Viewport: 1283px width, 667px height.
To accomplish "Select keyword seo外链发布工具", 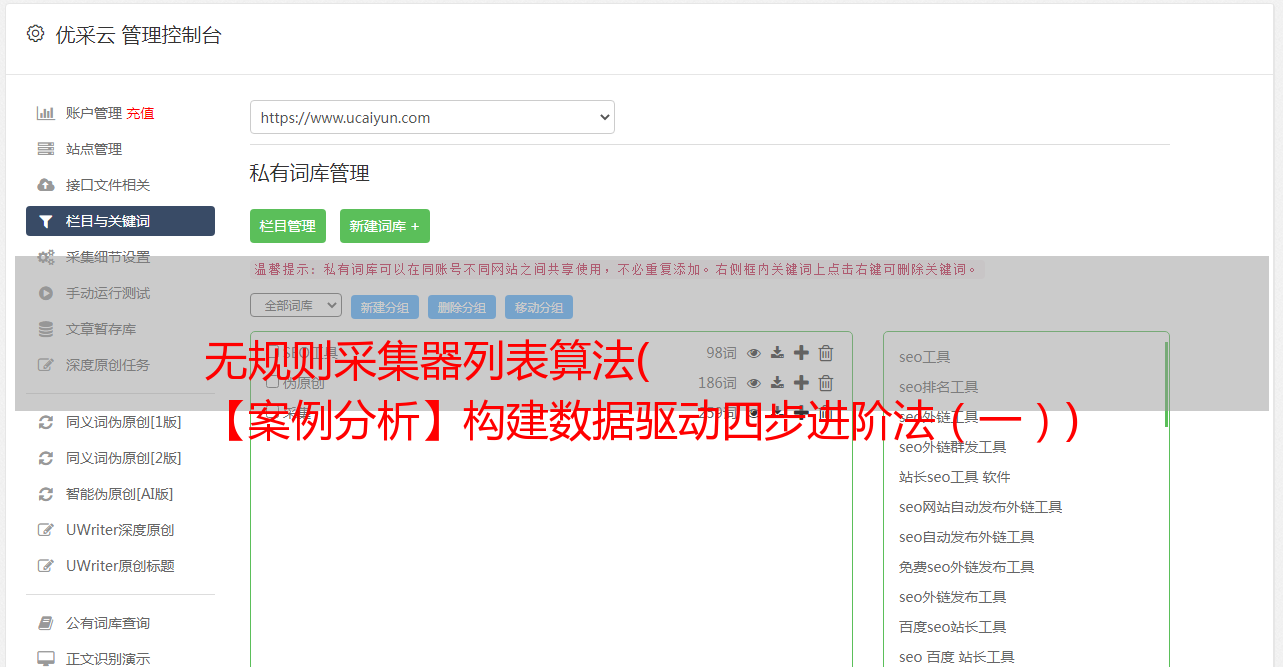I will coord(953,597).
